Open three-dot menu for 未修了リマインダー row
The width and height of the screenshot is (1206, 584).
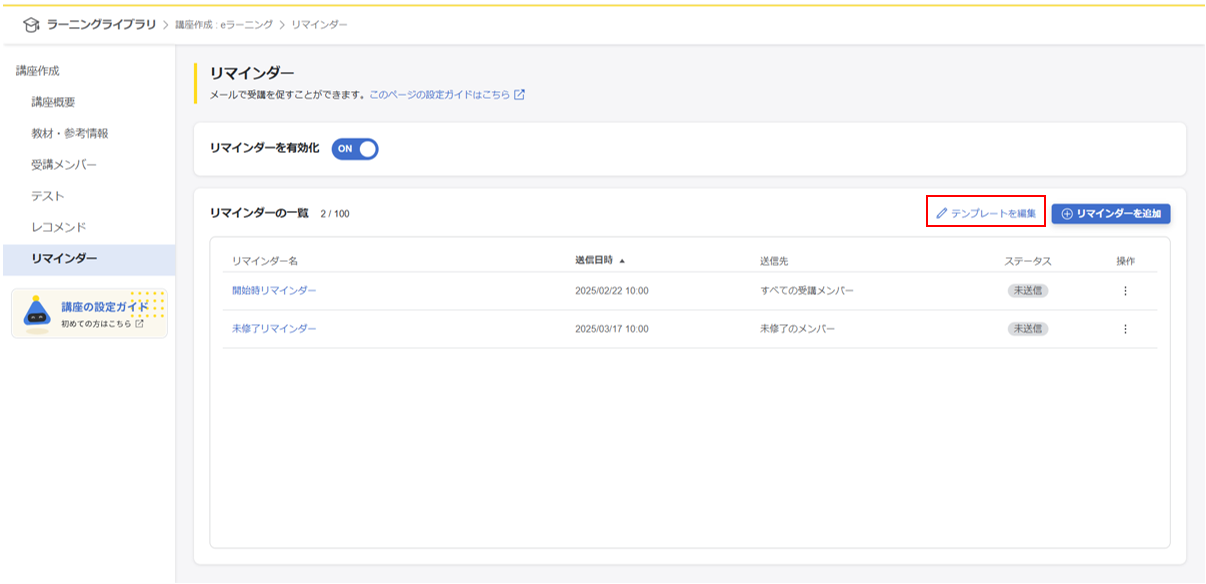[1125, 329]
